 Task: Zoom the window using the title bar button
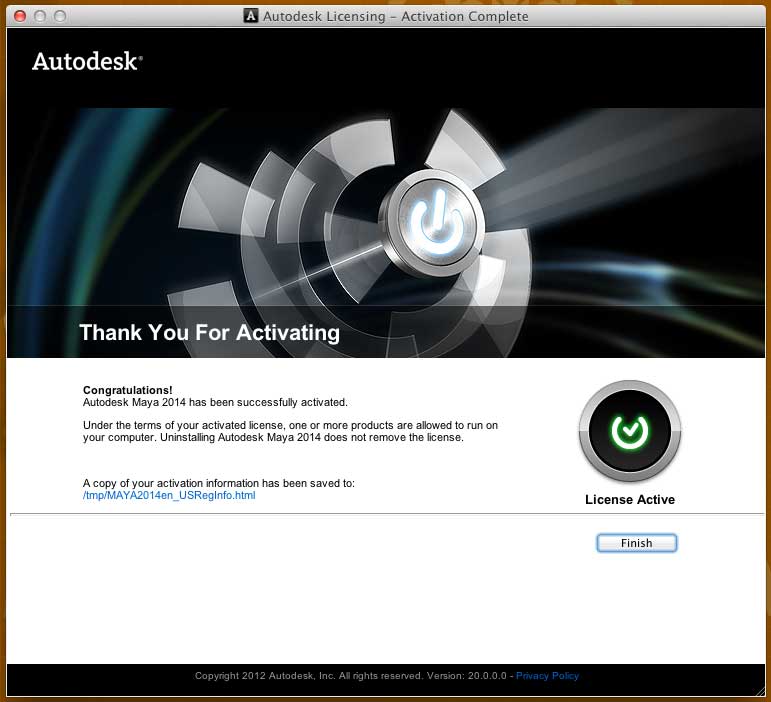[x=60, y=16]
